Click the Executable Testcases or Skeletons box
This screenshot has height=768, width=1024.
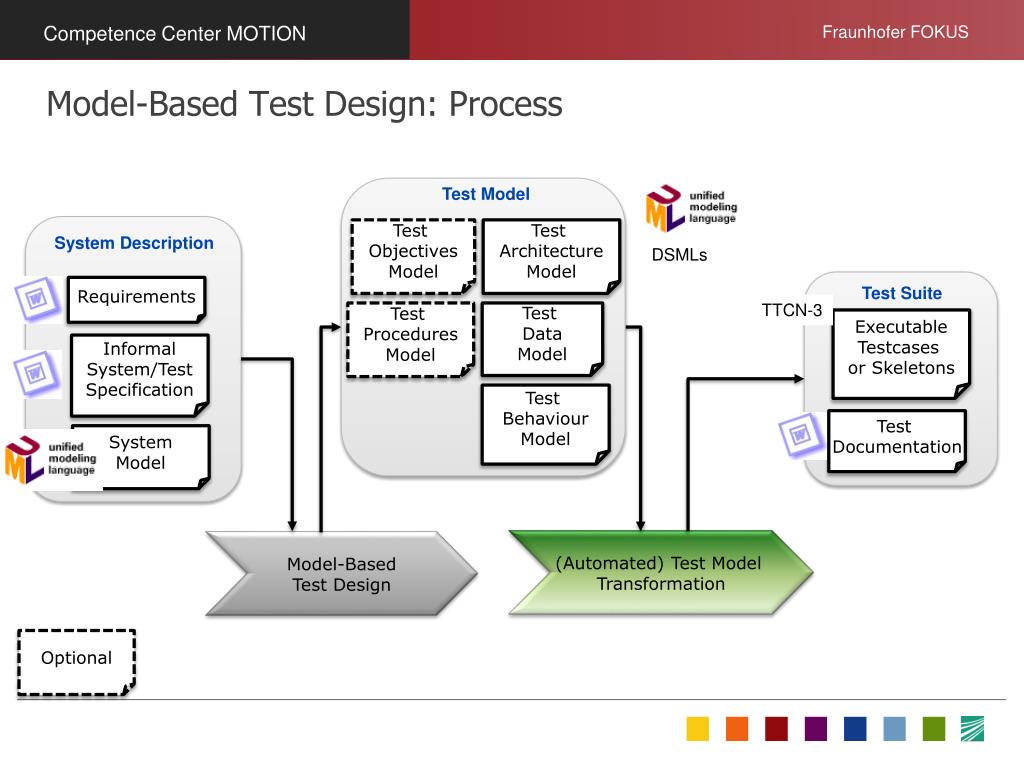[901, 353]
